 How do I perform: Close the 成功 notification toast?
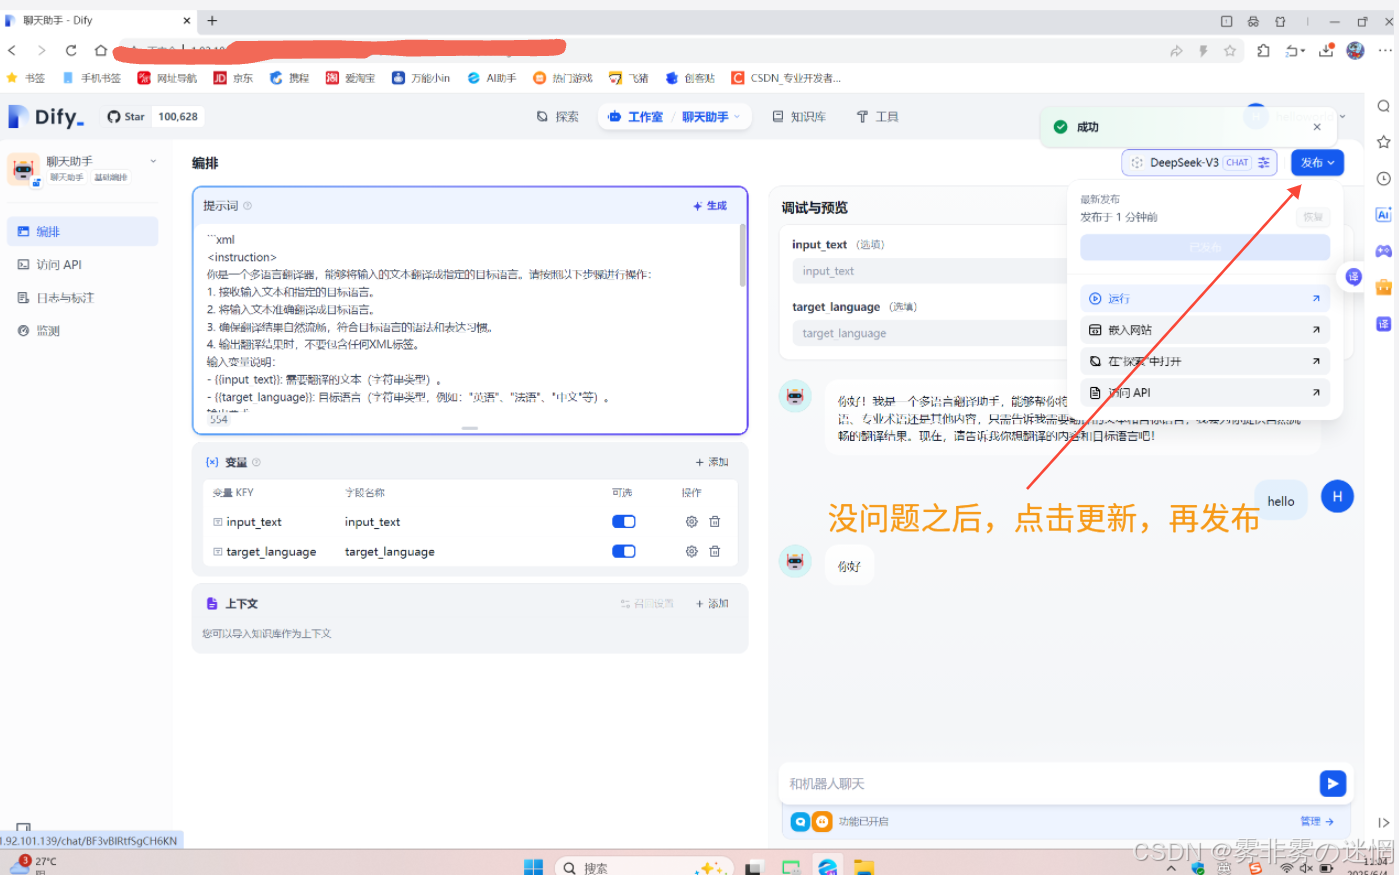tap(1317, 127)
